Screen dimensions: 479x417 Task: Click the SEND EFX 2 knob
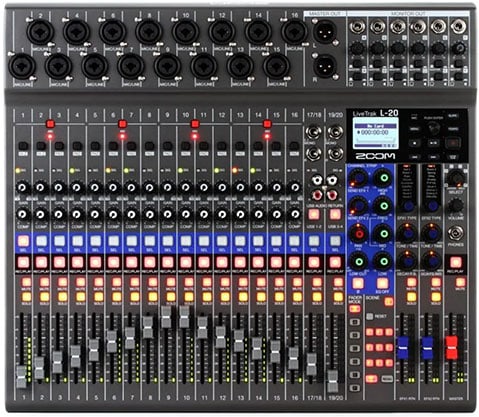click(359, 205)
